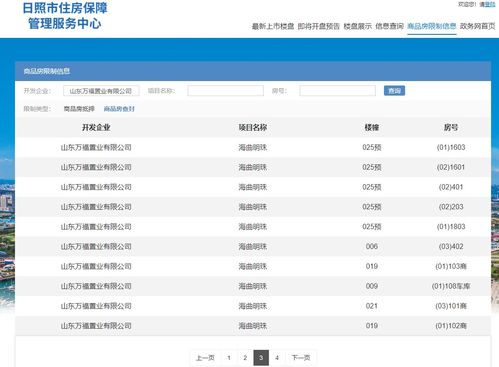Click building 019 in the (01)103商 row

pyautogui.click(x=372, y=266)
